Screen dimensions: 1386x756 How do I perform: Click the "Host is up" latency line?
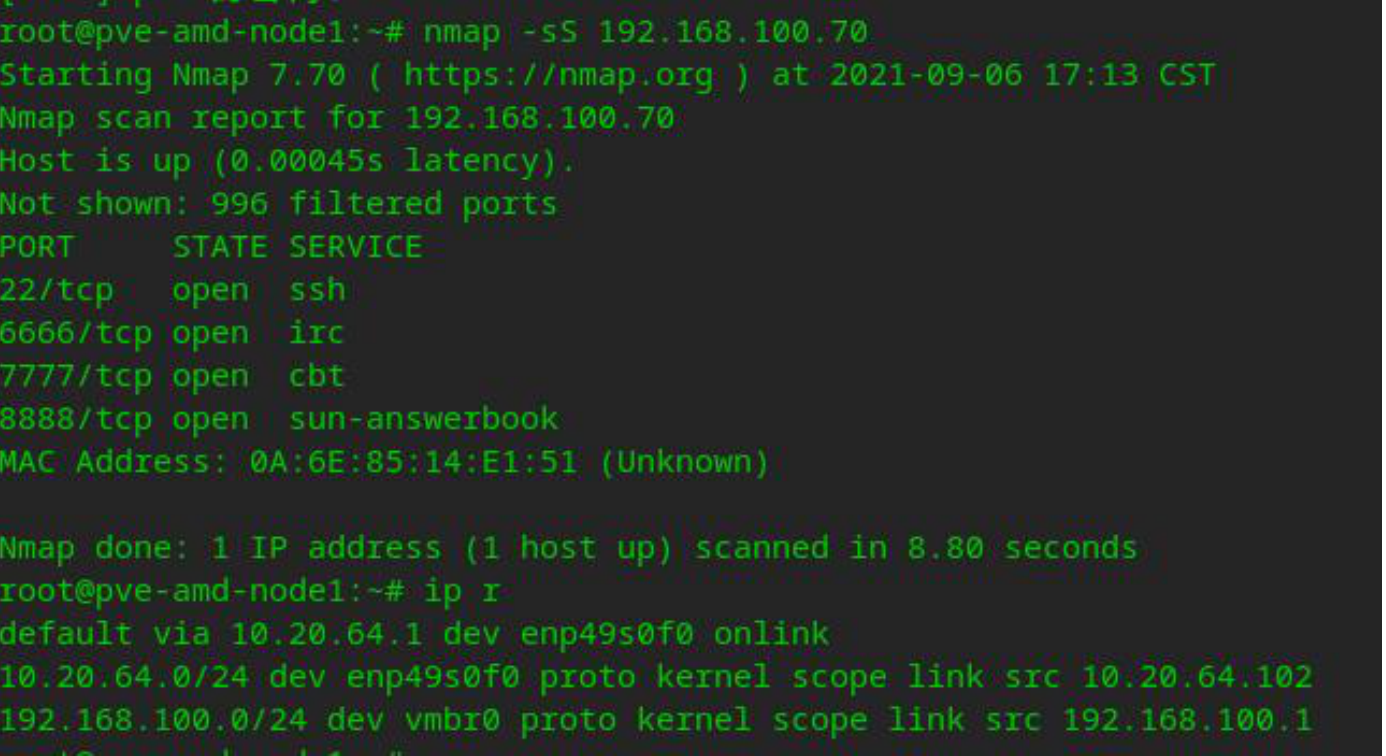coord(287,161)
